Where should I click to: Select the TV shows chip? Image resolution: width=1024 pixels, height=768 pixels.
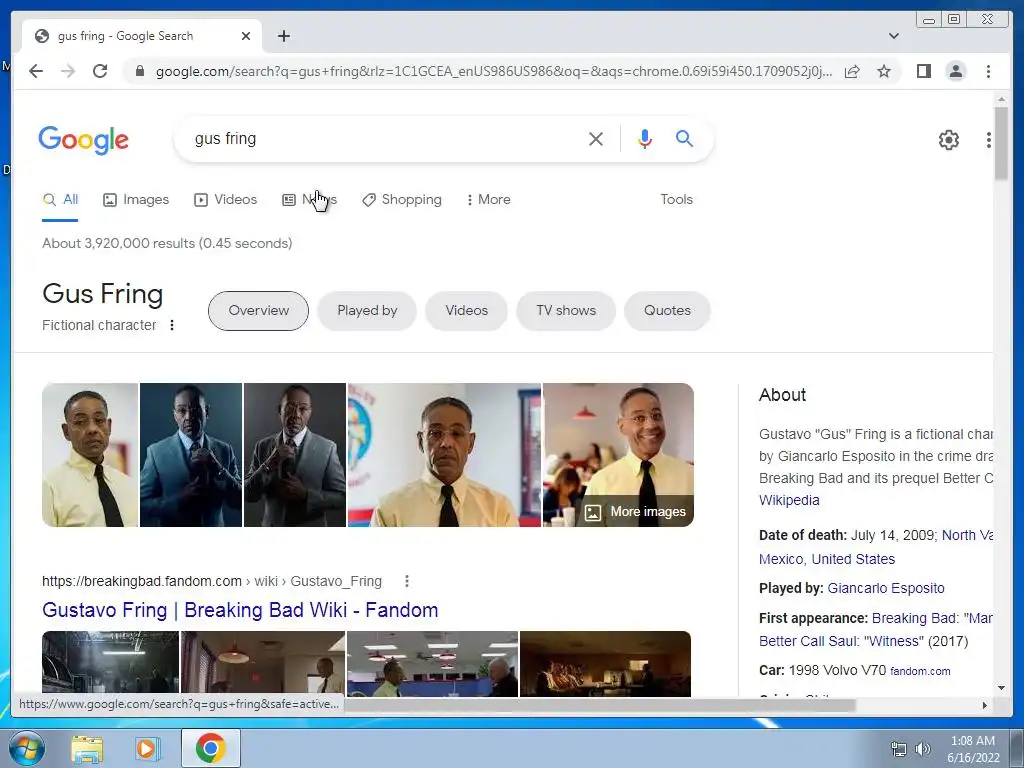pos(566,311)
